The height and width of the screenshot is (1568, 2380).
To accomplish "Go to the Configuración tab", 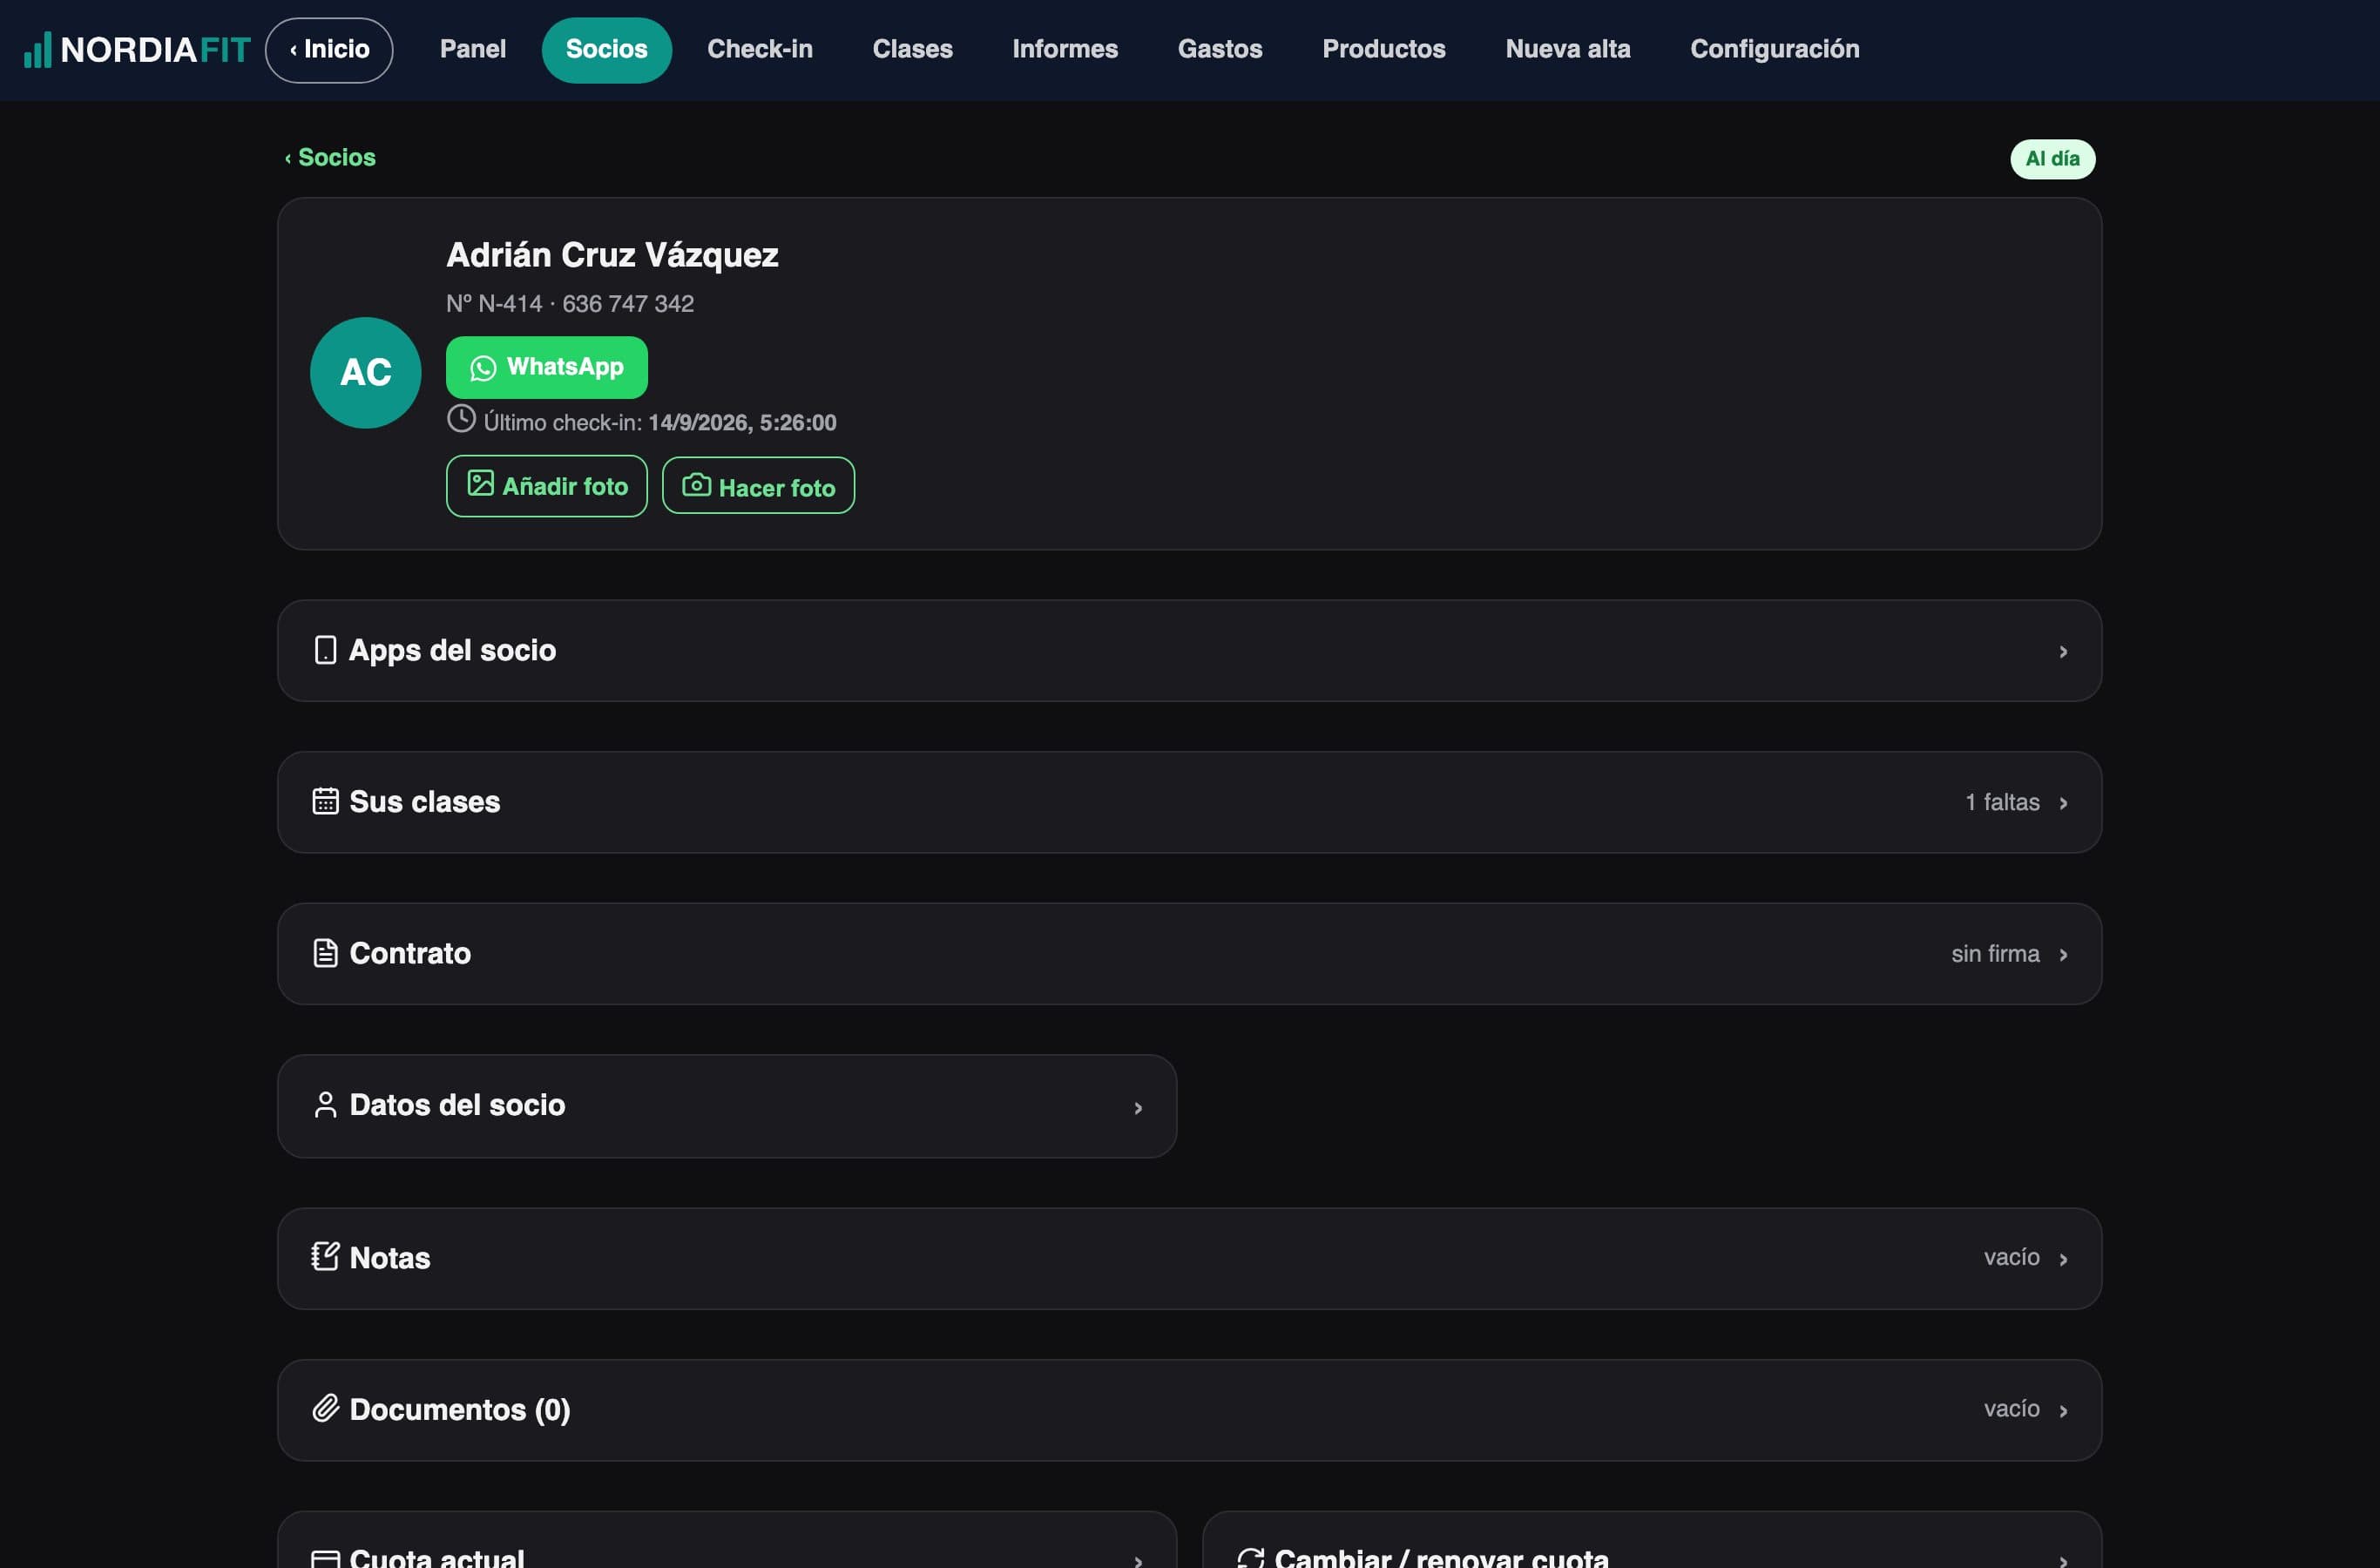I will tap(1774, 49).
